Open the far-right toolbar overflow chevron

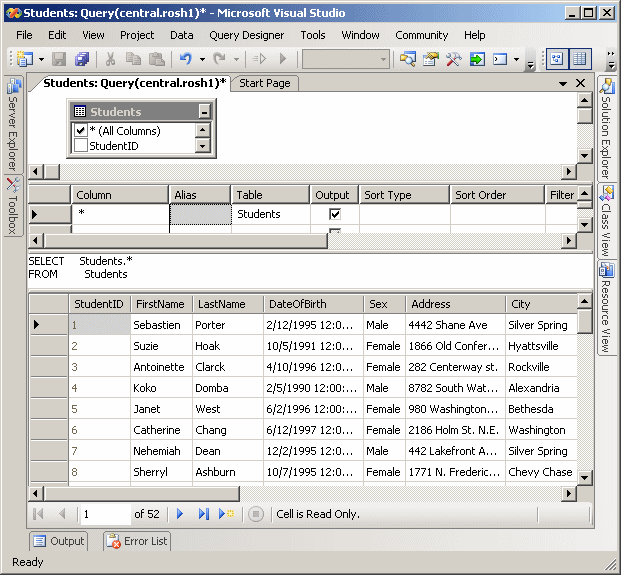click(x=611, y=59)
